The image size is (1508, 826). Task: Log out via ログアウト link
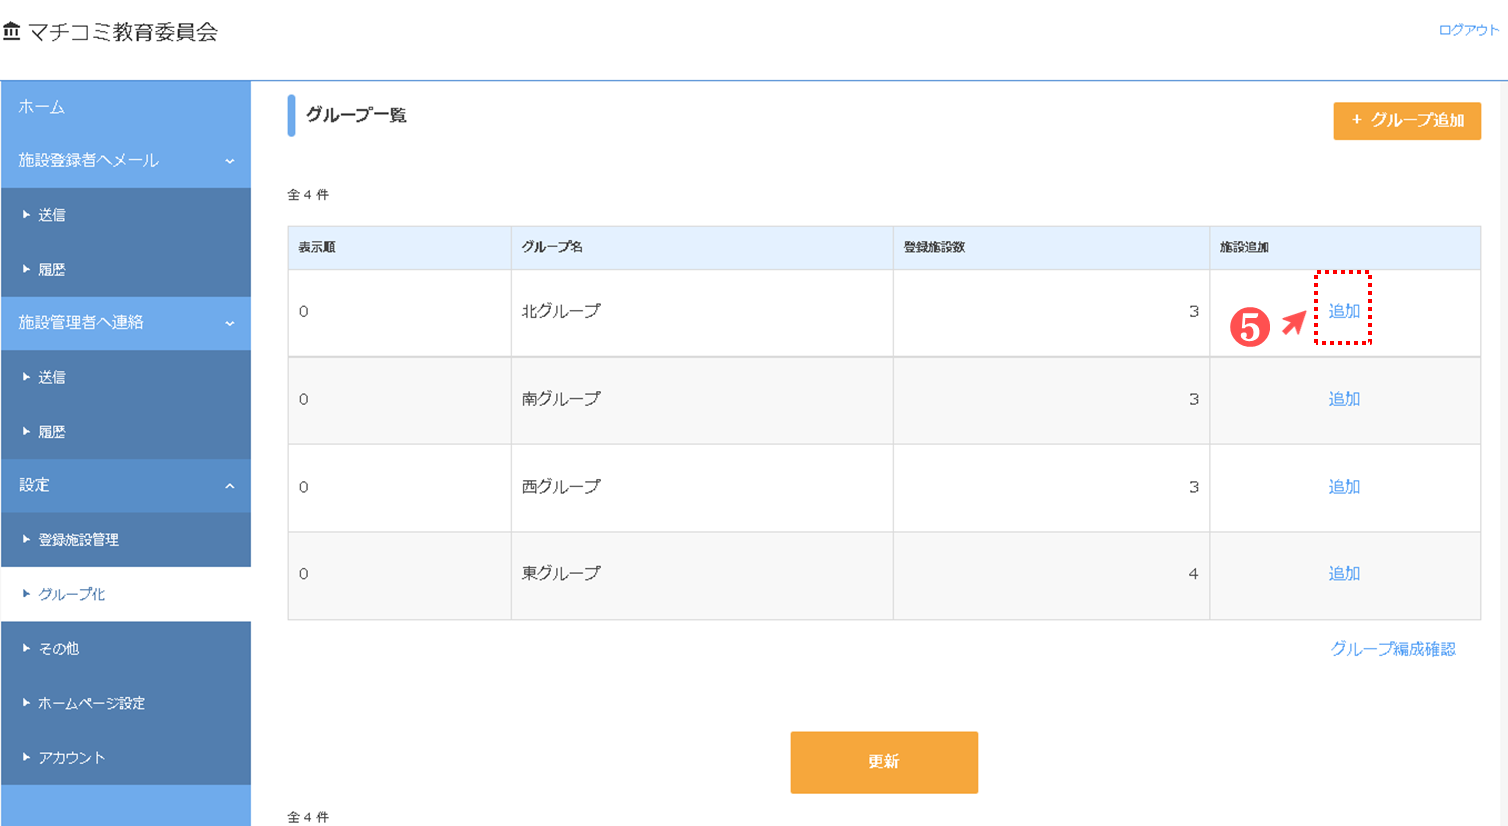[1468, 30]
